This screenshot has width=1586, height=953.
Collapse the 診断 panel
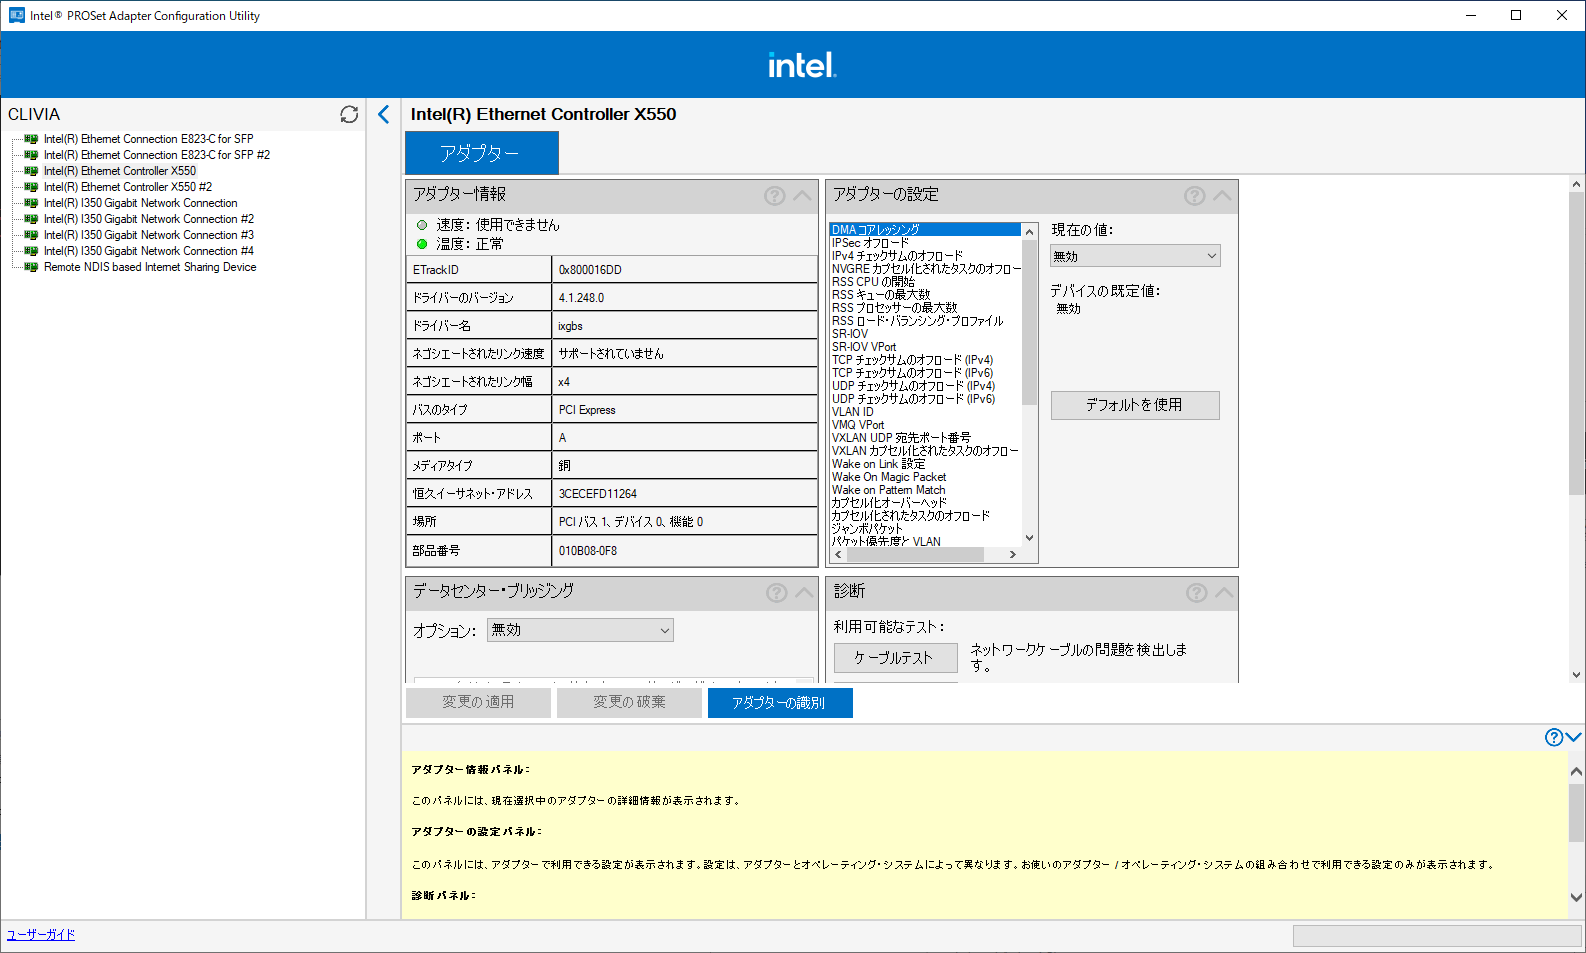[x=1224, y=593]
